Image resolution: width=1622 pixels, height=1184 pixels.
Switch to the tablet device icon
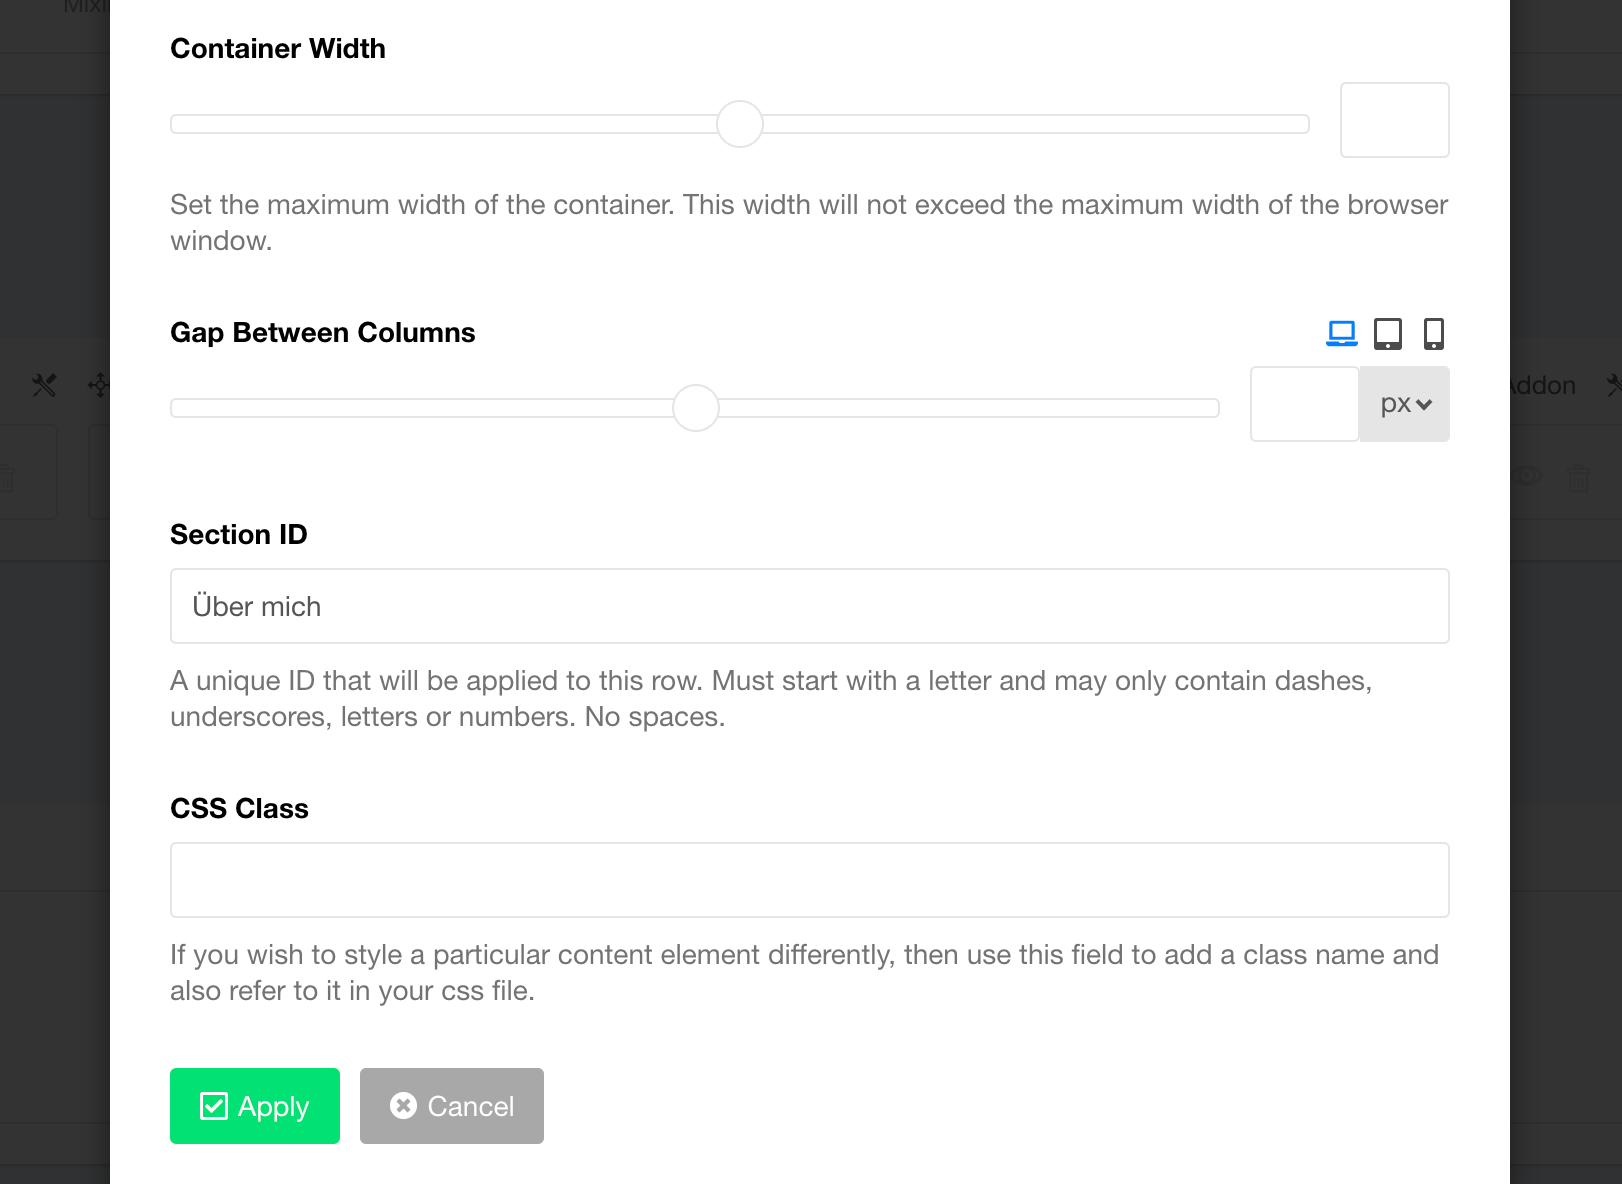pos(1388,333)
